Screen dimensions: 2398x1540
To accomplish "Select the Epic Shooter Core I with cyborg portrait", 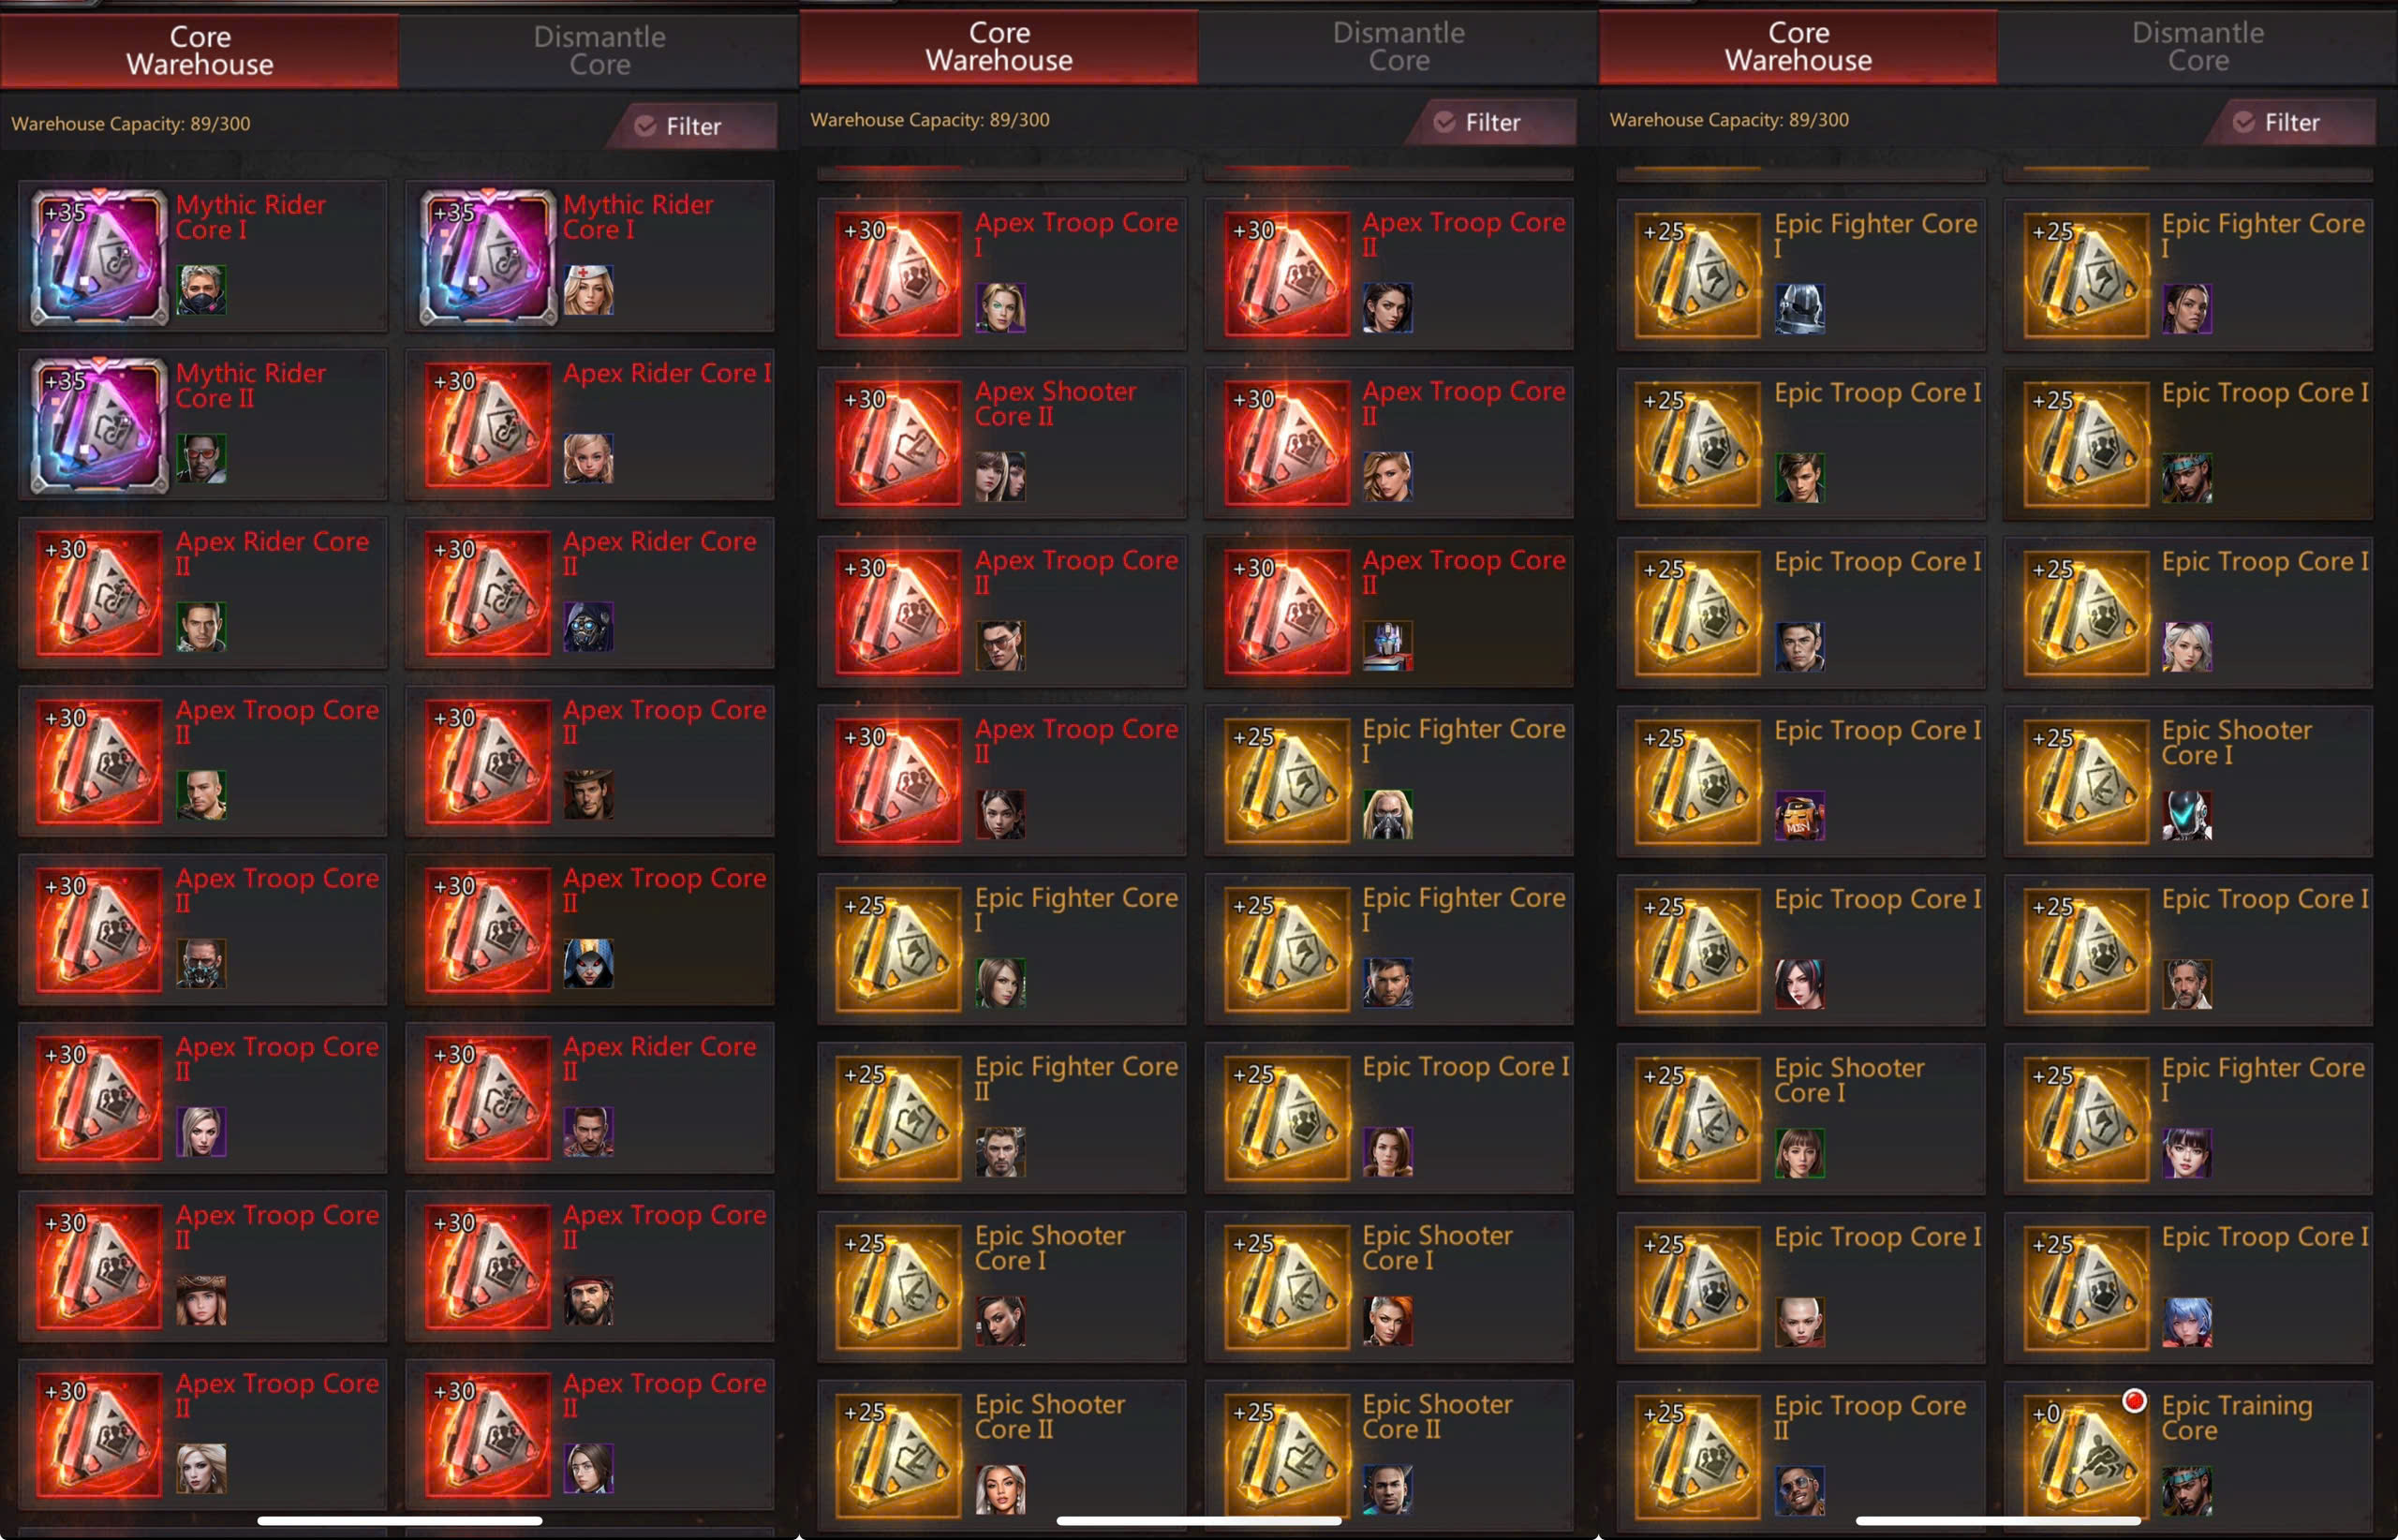I will [x=2188, y=782].
